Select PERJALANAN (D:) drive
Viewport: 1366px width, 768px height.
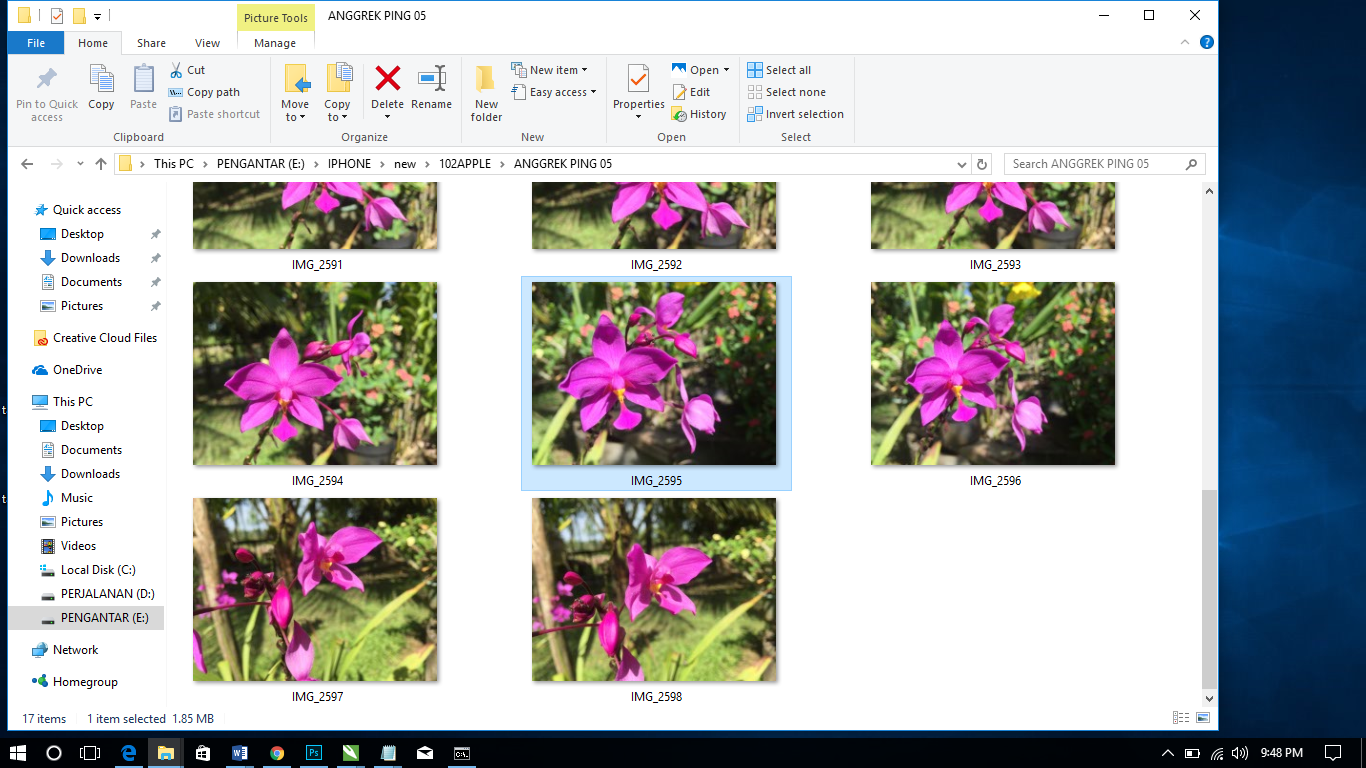click(x=107, y=594)
